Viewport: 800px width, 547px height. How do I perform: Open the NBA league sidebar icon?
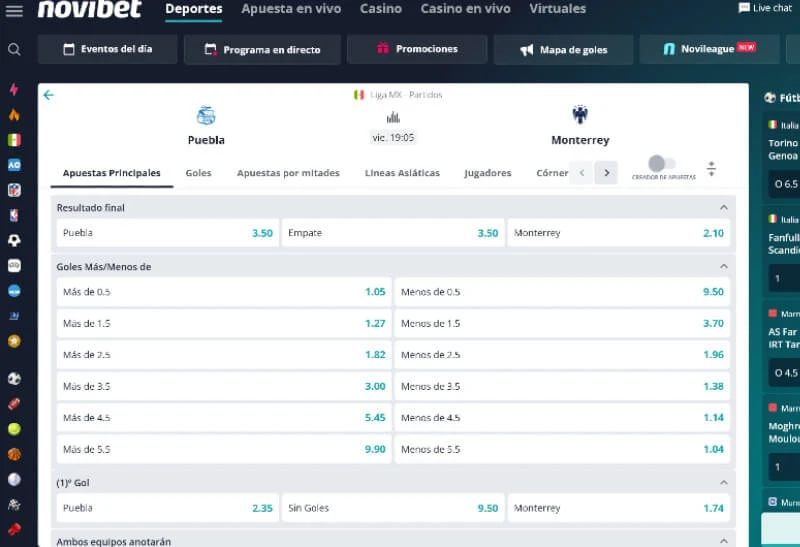point(14,215)
